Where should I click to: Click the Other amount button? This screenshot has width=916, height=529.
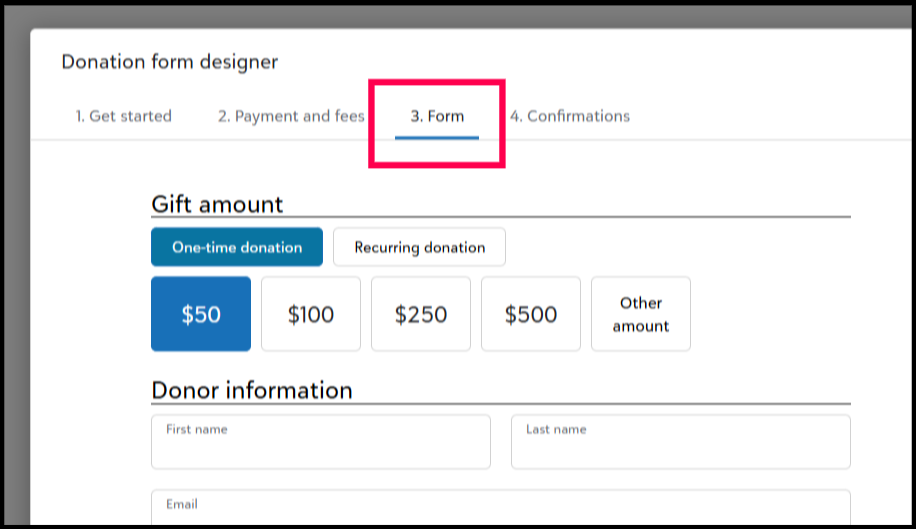pyautogui.click(x=641, y=314)
